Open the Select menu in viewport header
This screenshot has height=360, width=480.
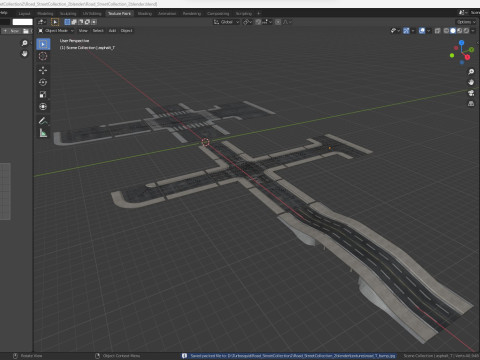pos(98,31)
